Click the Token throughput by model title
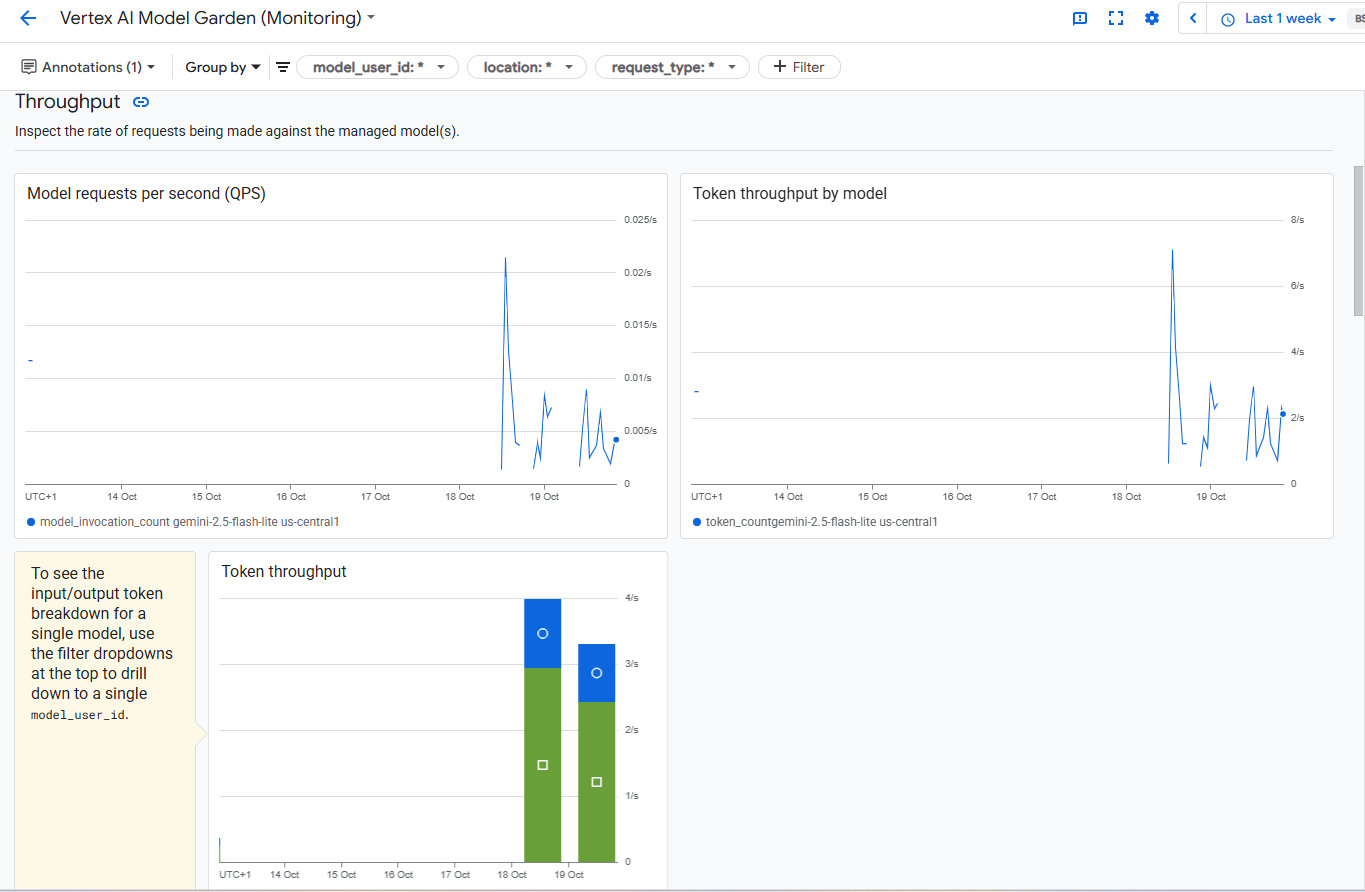This screenshot has height=892, width=1365. 790,194
